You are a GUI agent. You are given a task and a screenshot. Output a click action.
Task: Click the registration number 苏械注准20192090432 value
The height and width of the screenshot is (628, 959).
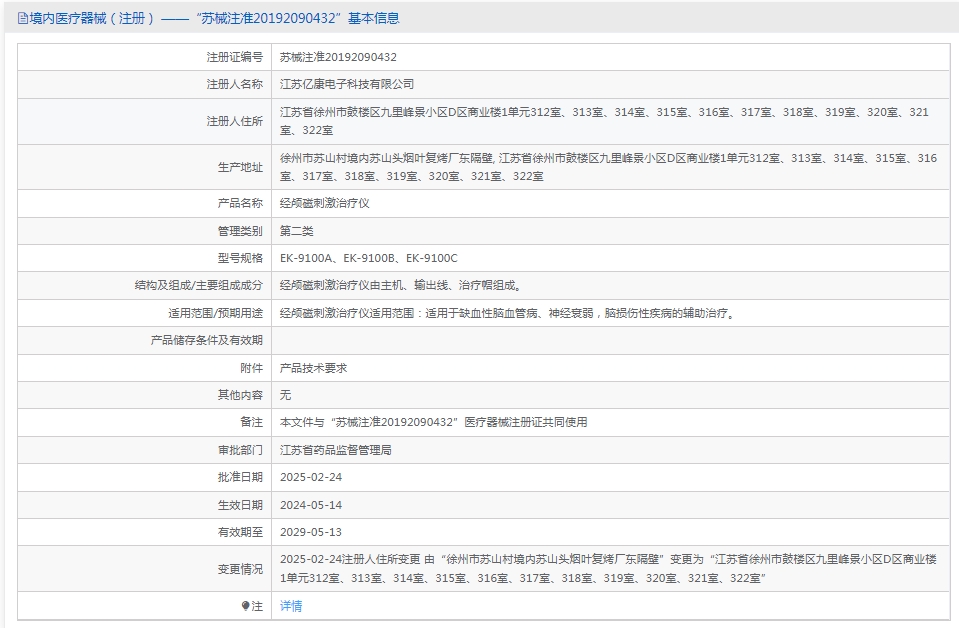pos(338,57)
